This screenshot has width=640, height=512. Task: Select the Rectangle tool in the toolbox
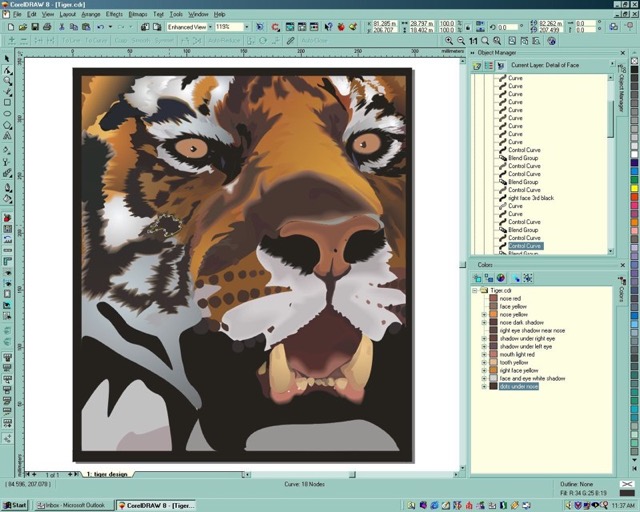pyautogui.click(x=7, y=102)
